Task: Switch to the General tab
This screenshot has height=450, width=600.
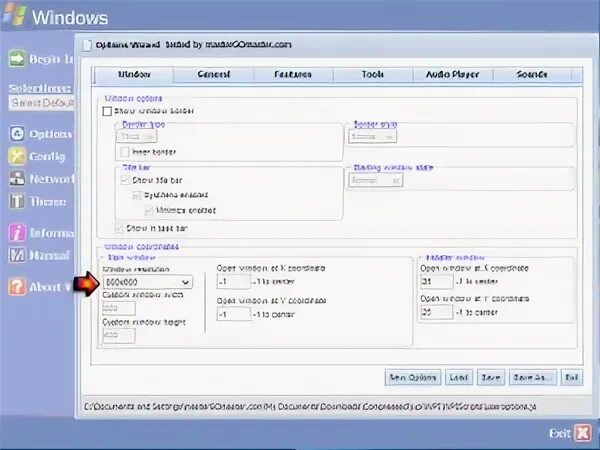Action: click(x=214, y=75)
